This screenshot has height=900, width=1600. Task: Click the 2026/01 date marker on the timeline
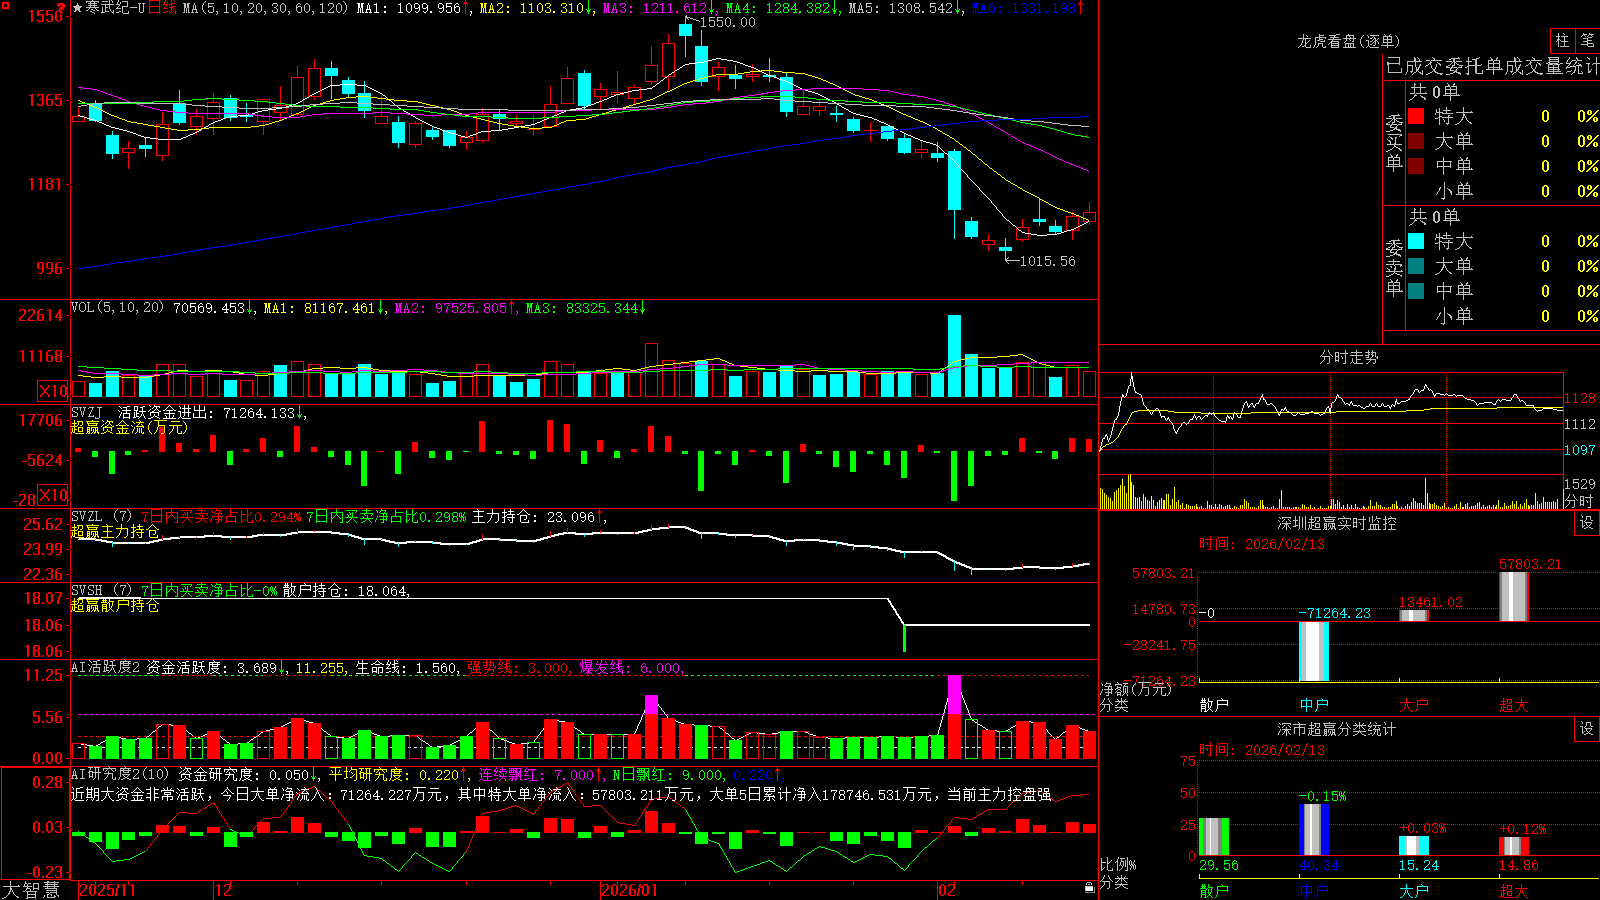[630, 890]
